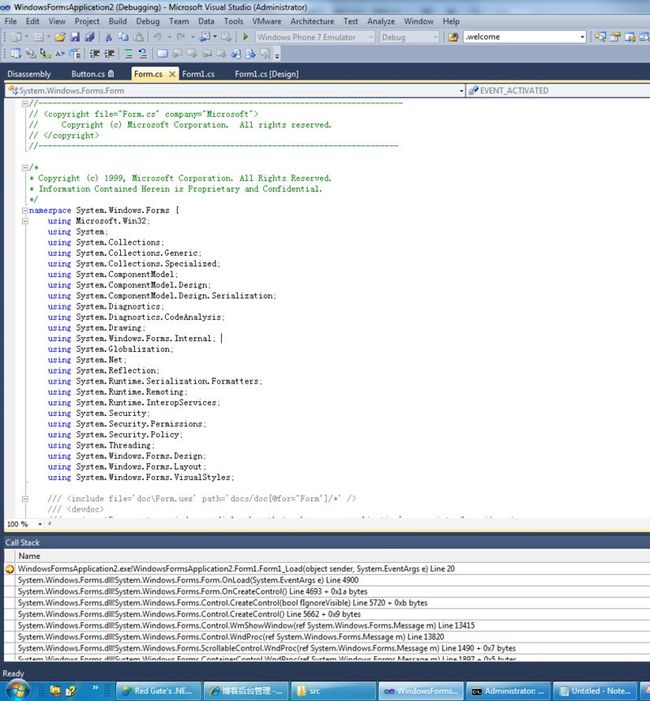Viewport: 650px width, 701px height.
Task: Open Solution Explorer icon at toolbar right
Action: (x=600, y=37)
